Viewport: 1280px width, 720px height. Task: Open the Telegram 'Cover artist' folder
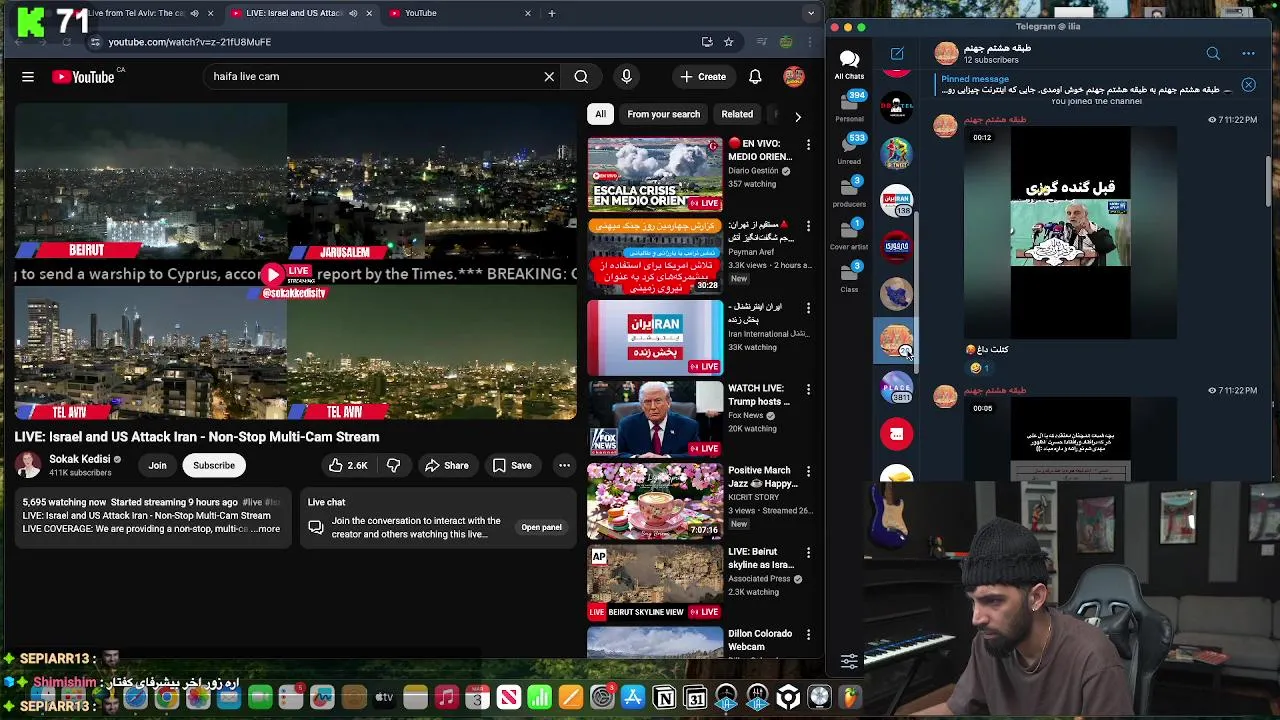(849, 236)
